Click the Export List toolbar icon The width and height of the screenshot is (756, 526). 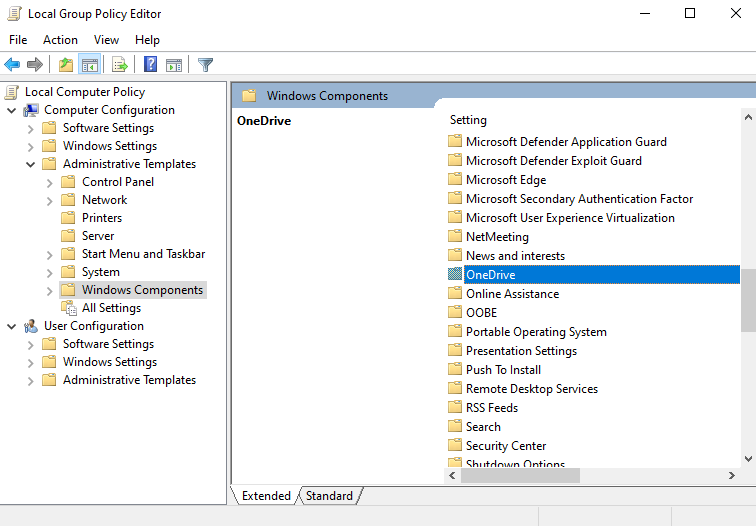[120, 65]
